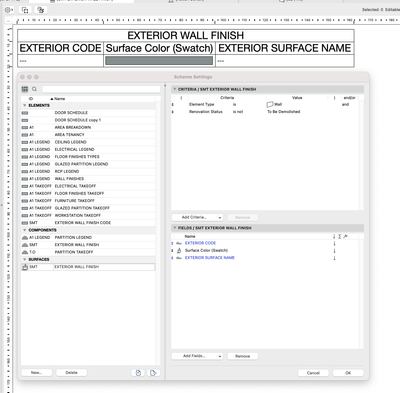Click the surface icon of the SURFACES SMT row

[25, 267]
